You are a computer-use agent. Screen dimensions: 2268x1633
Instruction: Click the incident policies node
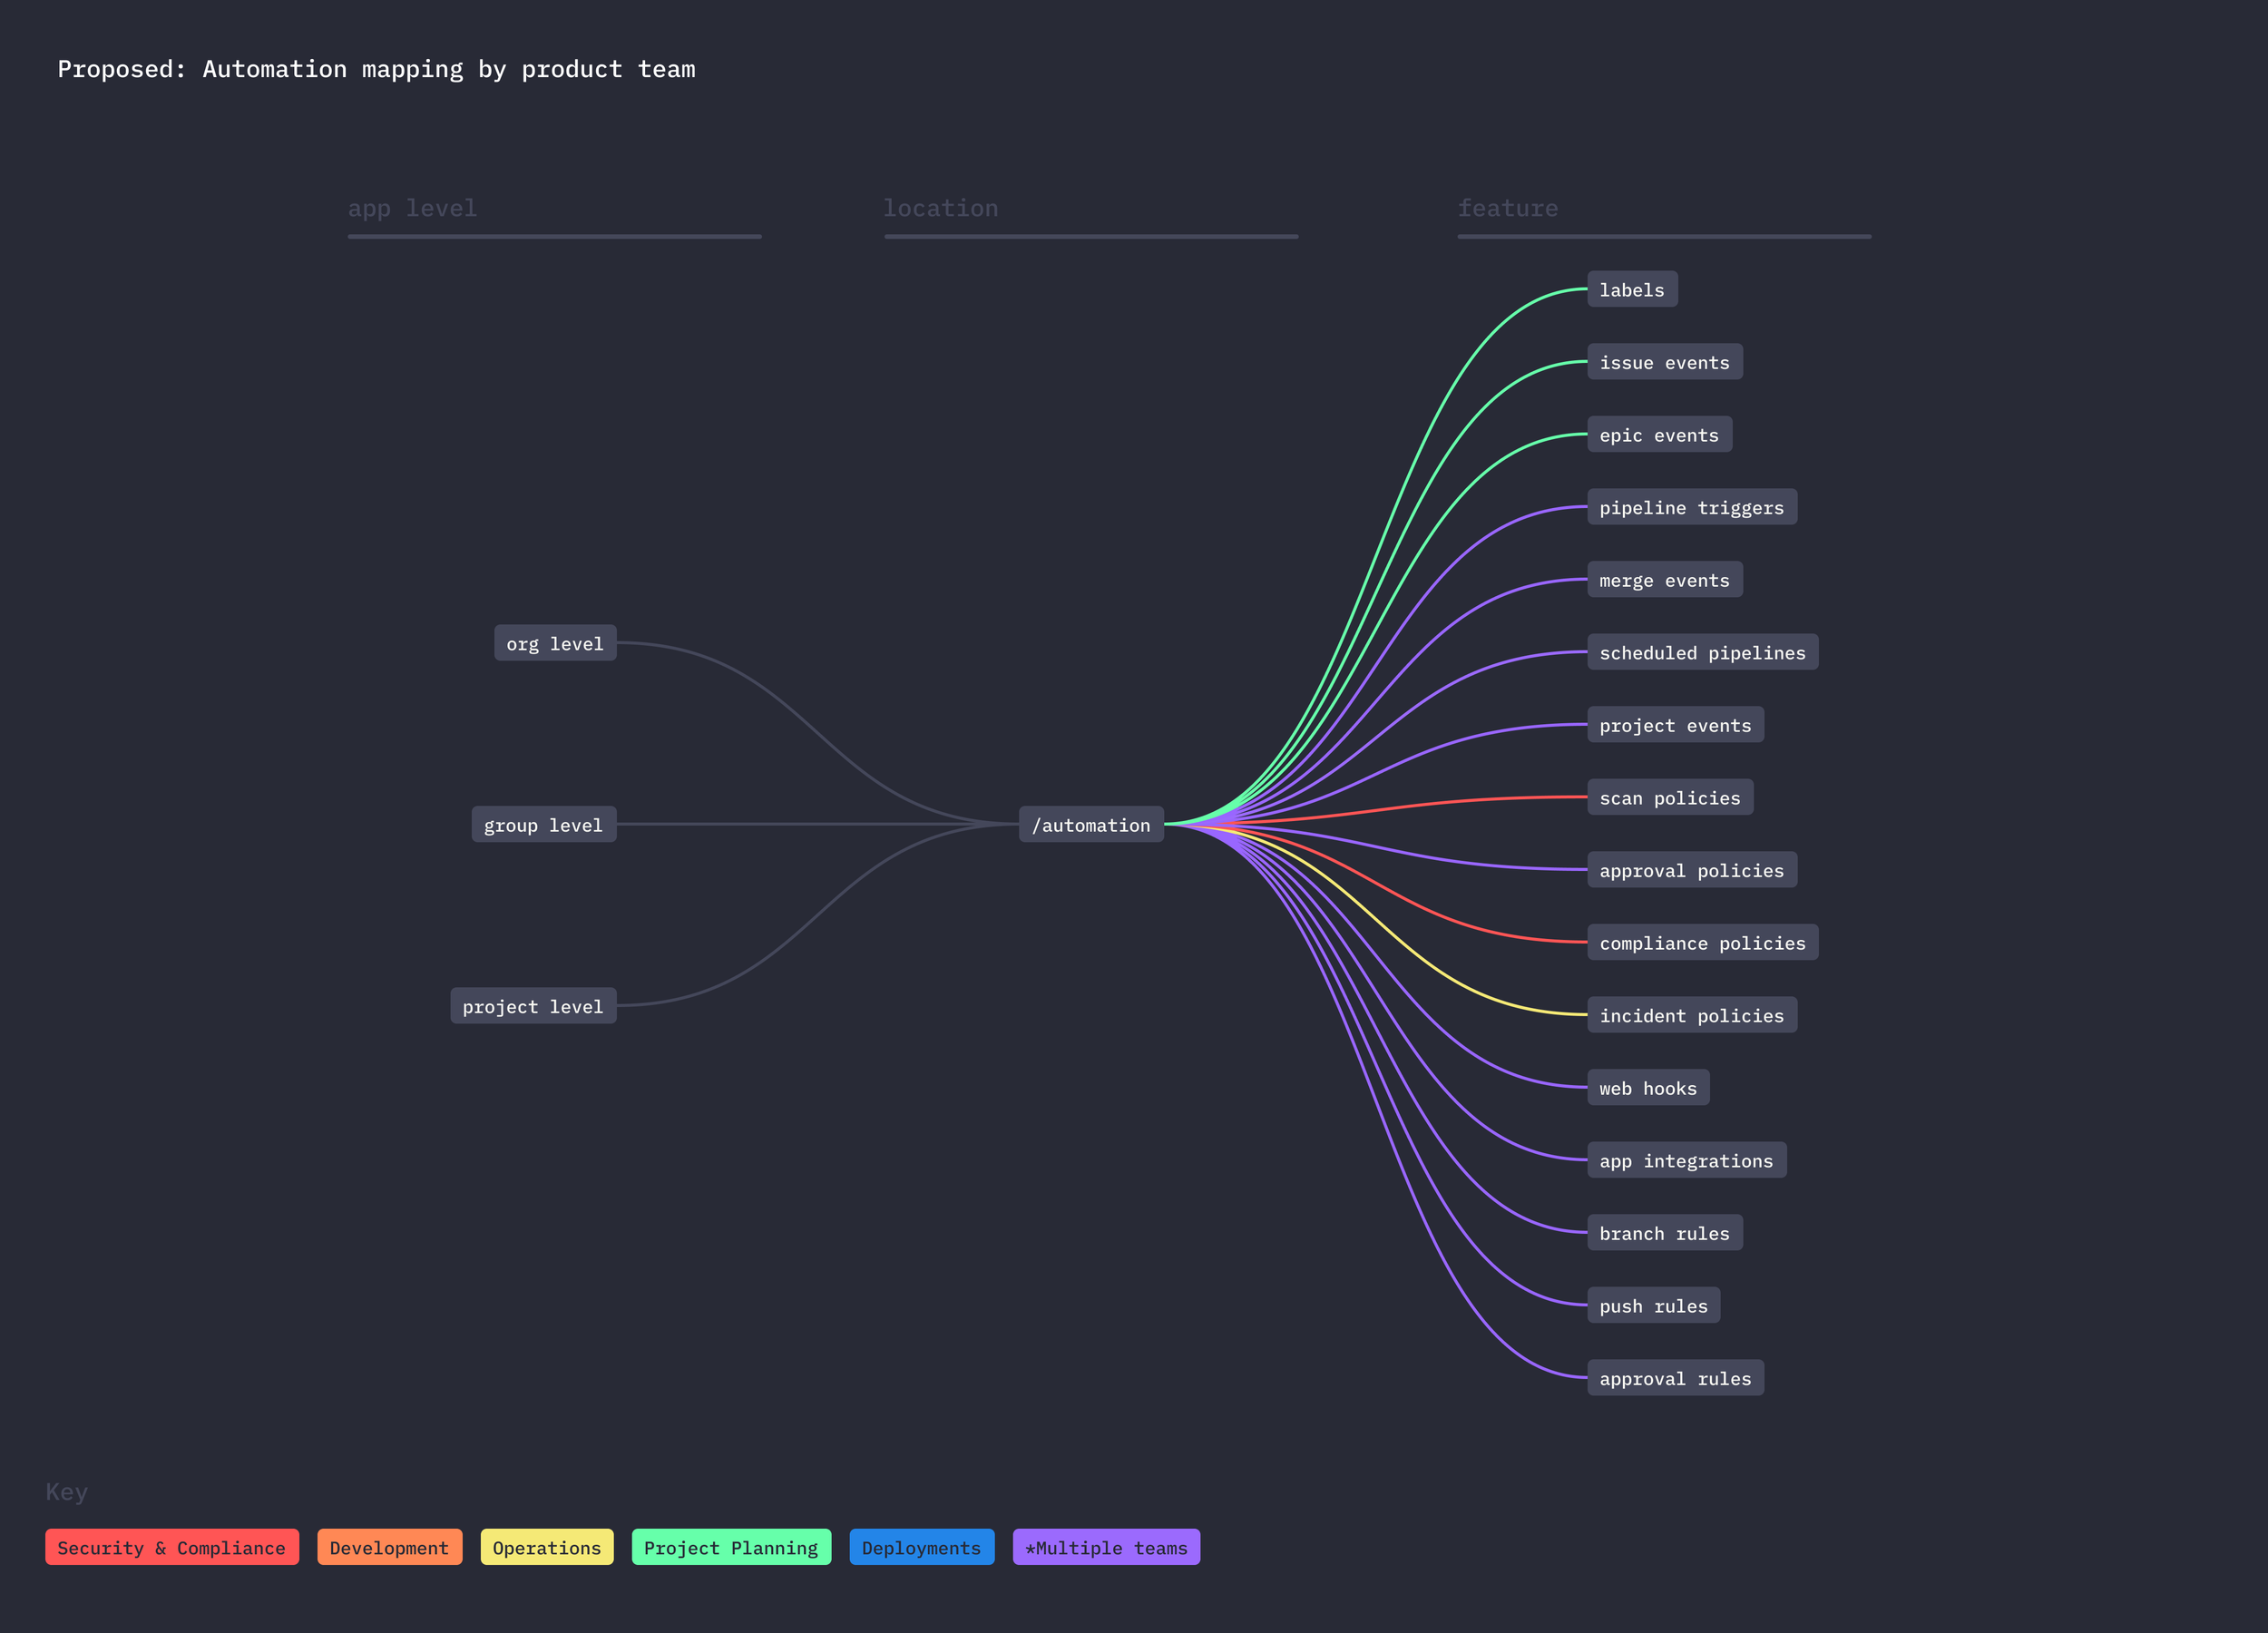pos(1691,1015)
